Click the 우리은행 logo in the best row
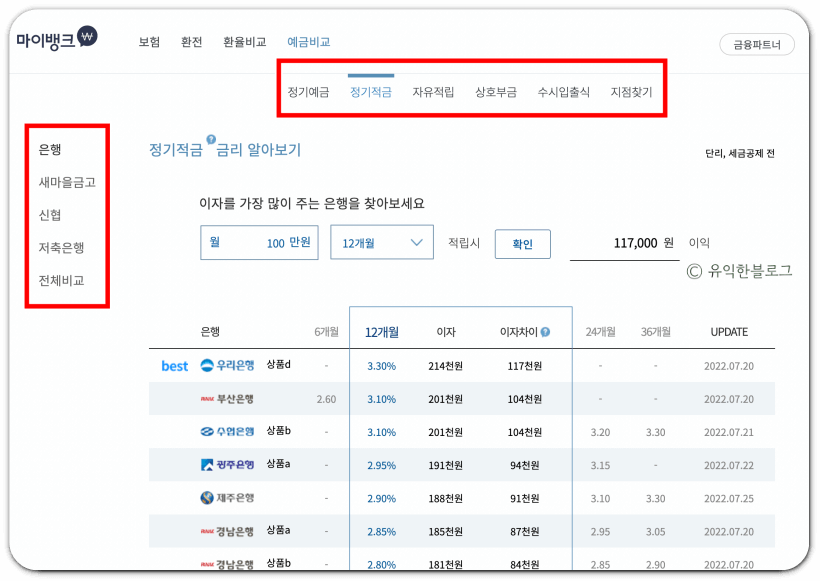 (227, 366)
